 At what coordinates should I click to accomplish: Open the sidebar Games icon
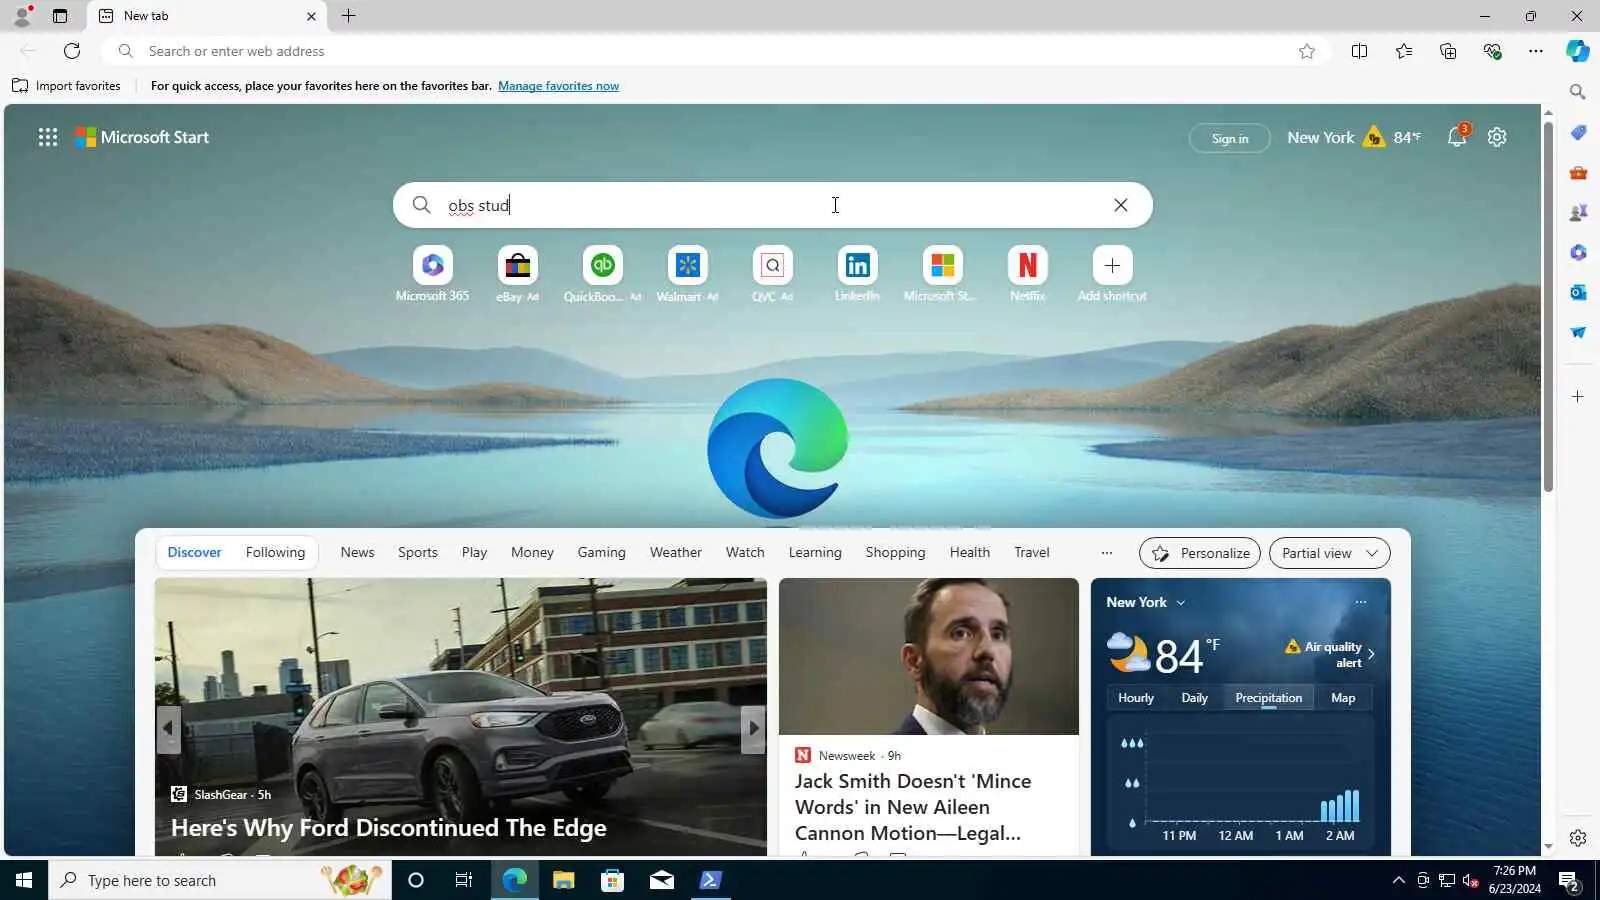[x=1578, y=213]
